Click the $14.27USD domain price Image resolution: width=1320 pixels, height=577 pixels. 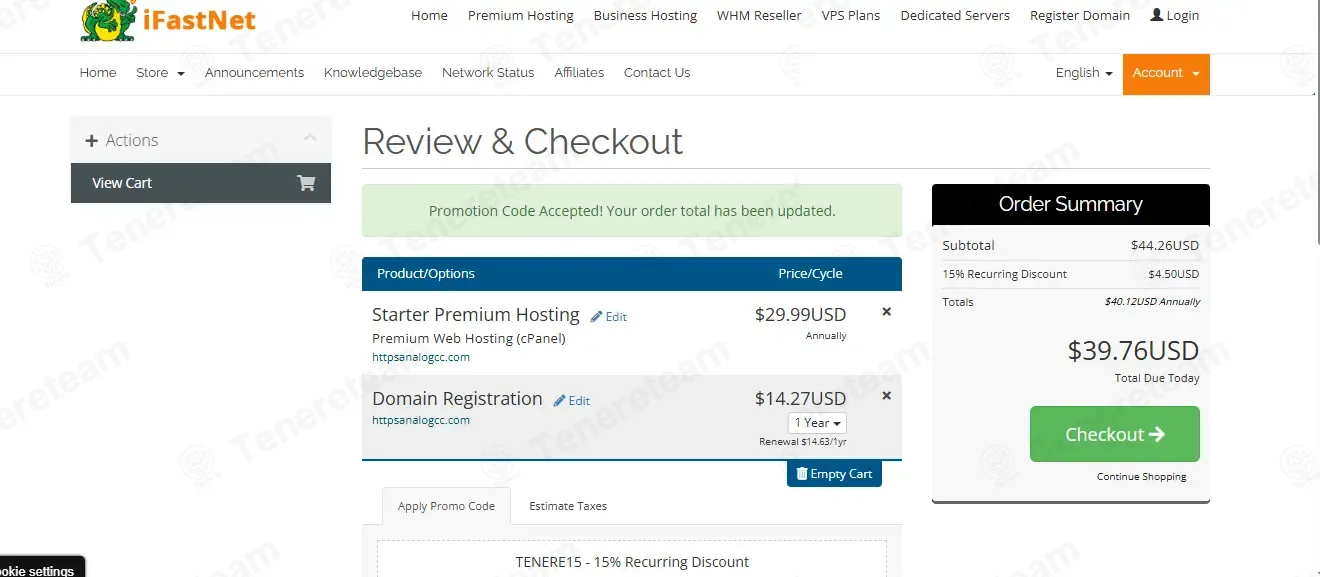800,399
